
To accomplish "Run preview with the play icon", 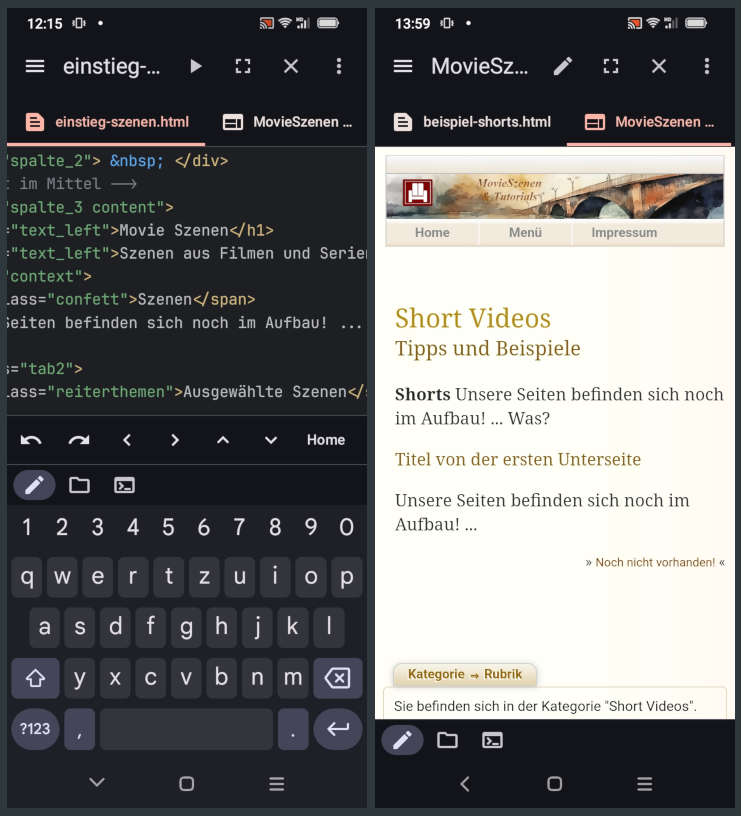I will 196,66.
